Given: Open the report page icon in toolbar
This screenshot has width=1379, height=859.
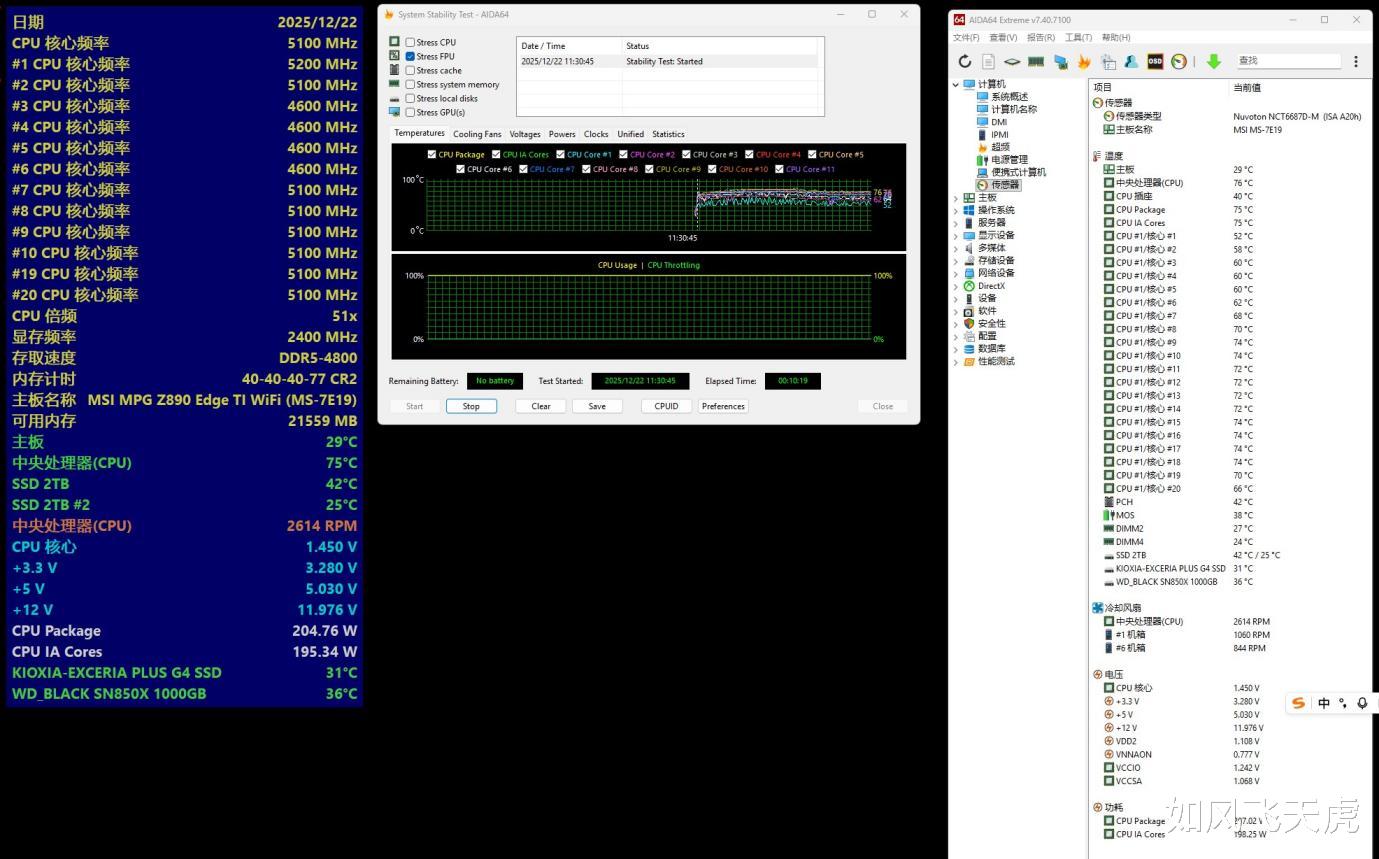Looking at the screenshot, I should [988, 61].
